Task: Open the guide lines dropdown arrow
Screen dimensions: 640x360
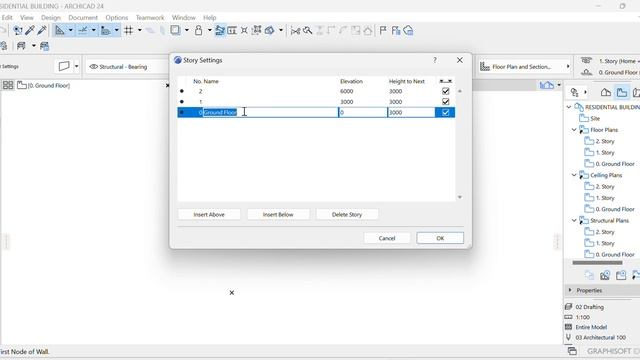Action: pyautogui.click(x=71, y=30)
